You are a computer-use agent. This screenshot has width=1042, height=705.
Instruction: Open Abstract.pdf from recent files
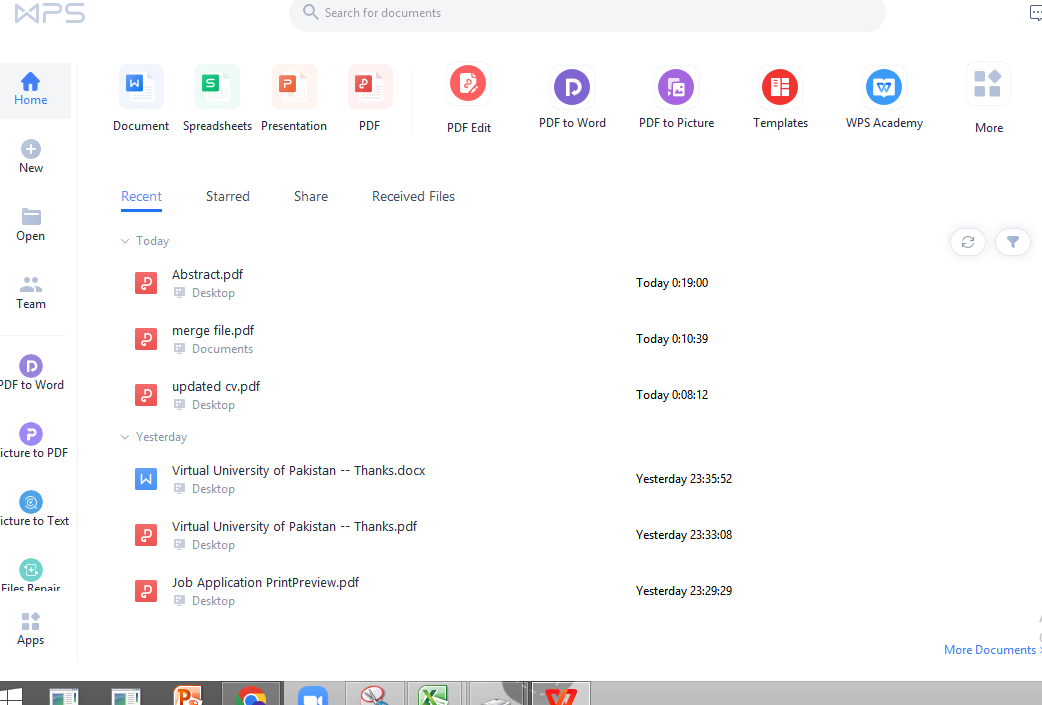(x=207, y=274)
